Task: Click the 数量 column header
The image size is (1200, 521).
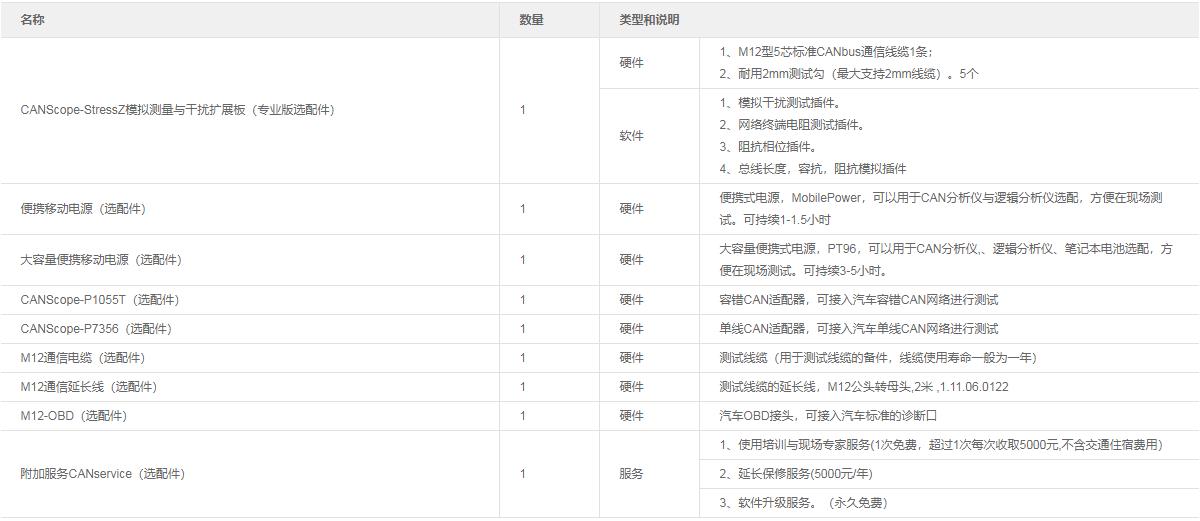Action: click(x=531, y=20)
